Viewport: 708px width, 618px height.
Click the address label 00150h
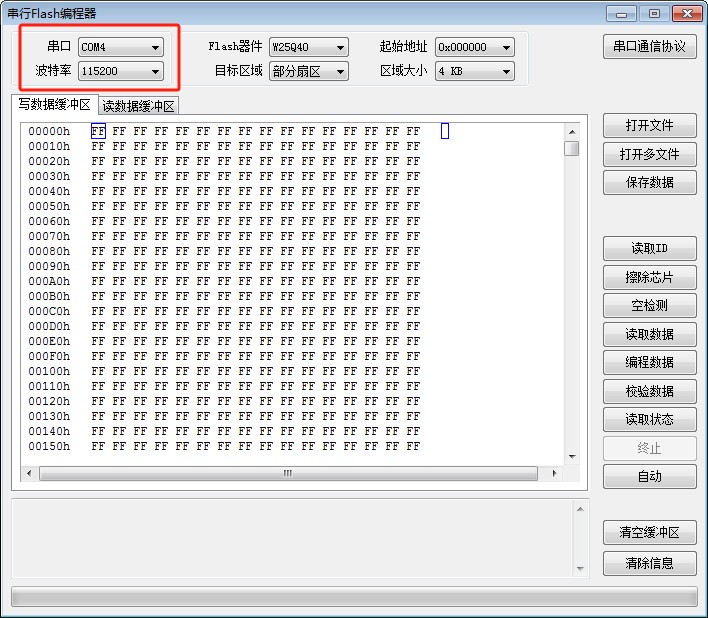pyautogui.click(x=49, y=446)
